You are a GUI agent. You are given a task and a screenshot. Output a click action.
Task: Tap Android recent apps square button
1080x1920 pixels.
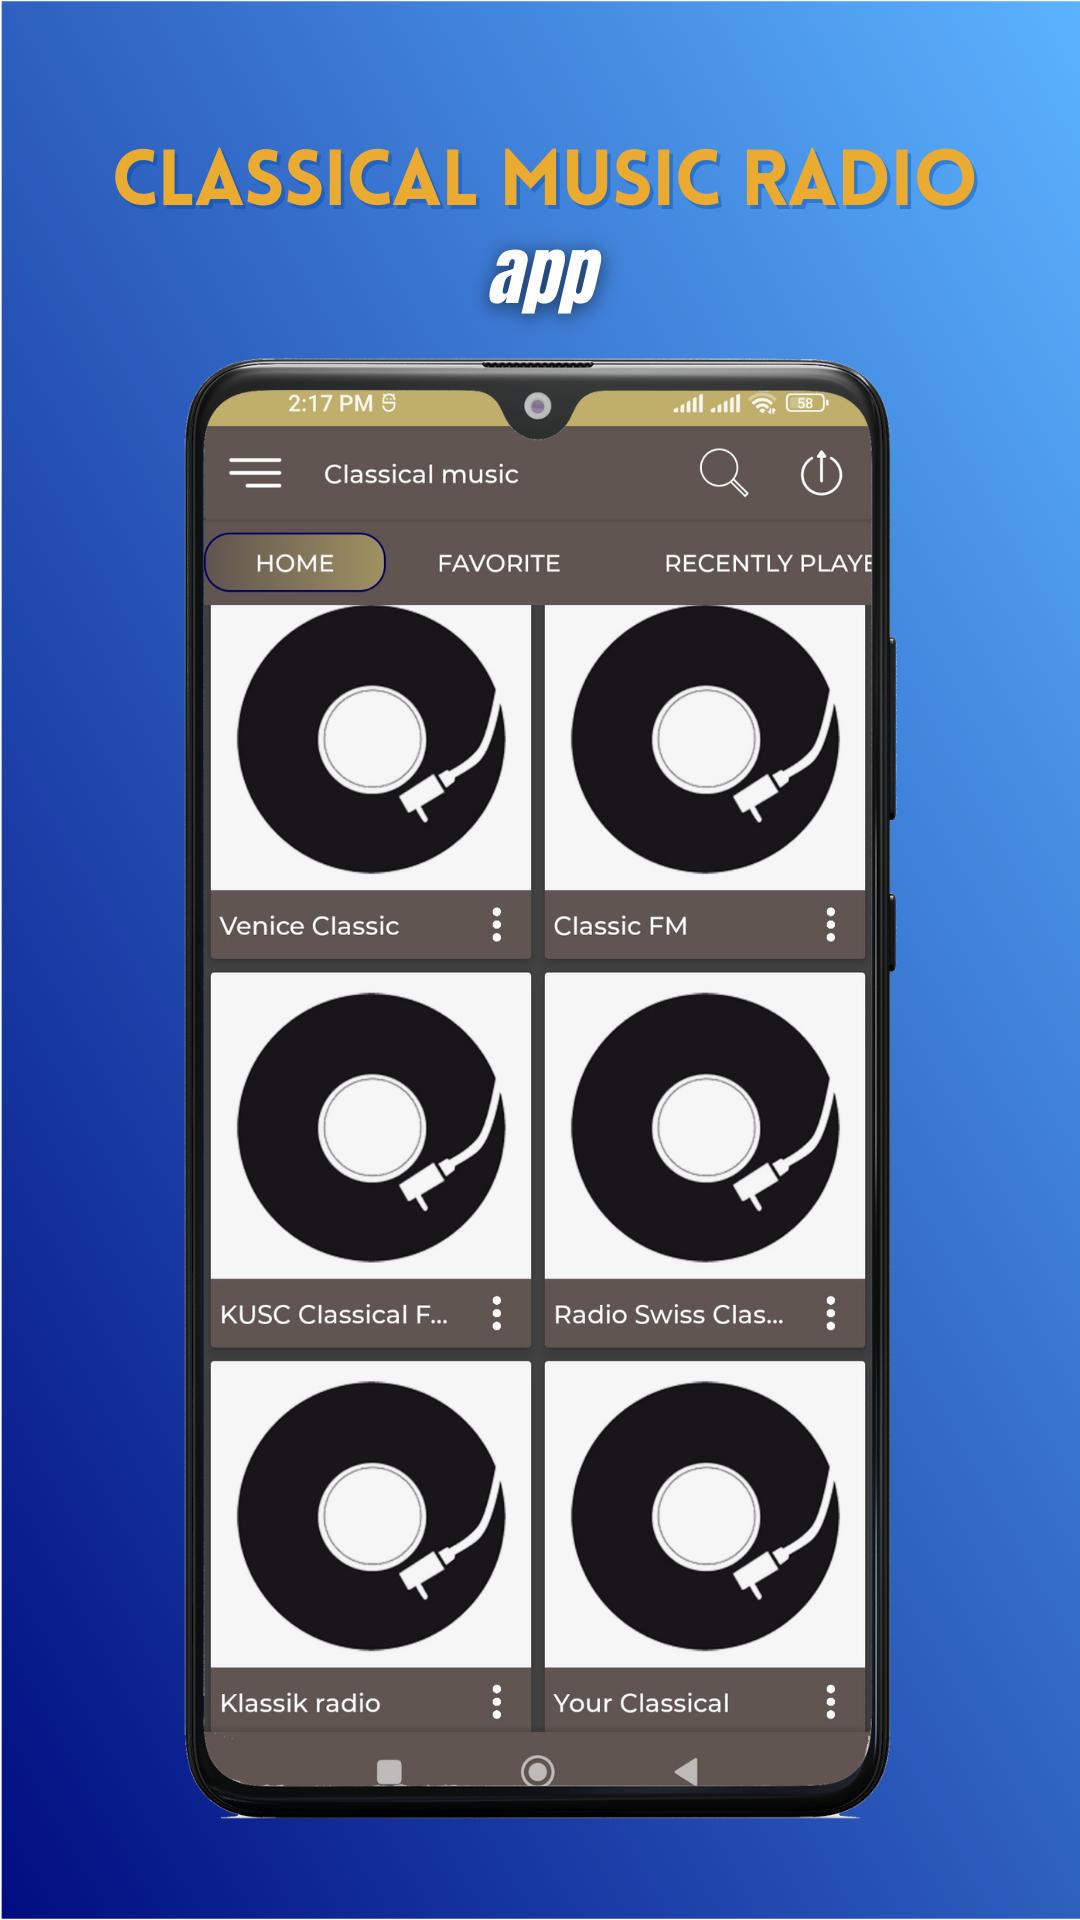tap(389, 1772)
